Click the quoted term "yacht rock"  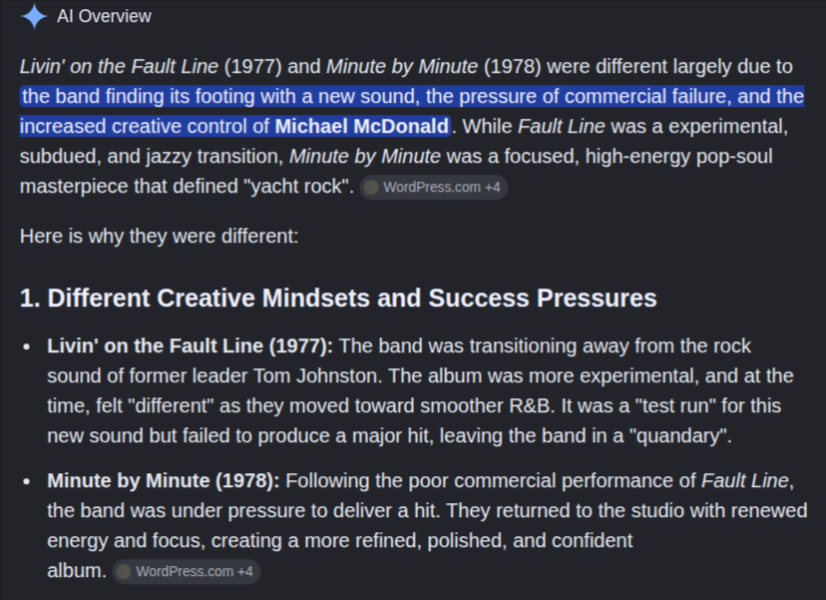pyautogui.click(x=299, y=186)
